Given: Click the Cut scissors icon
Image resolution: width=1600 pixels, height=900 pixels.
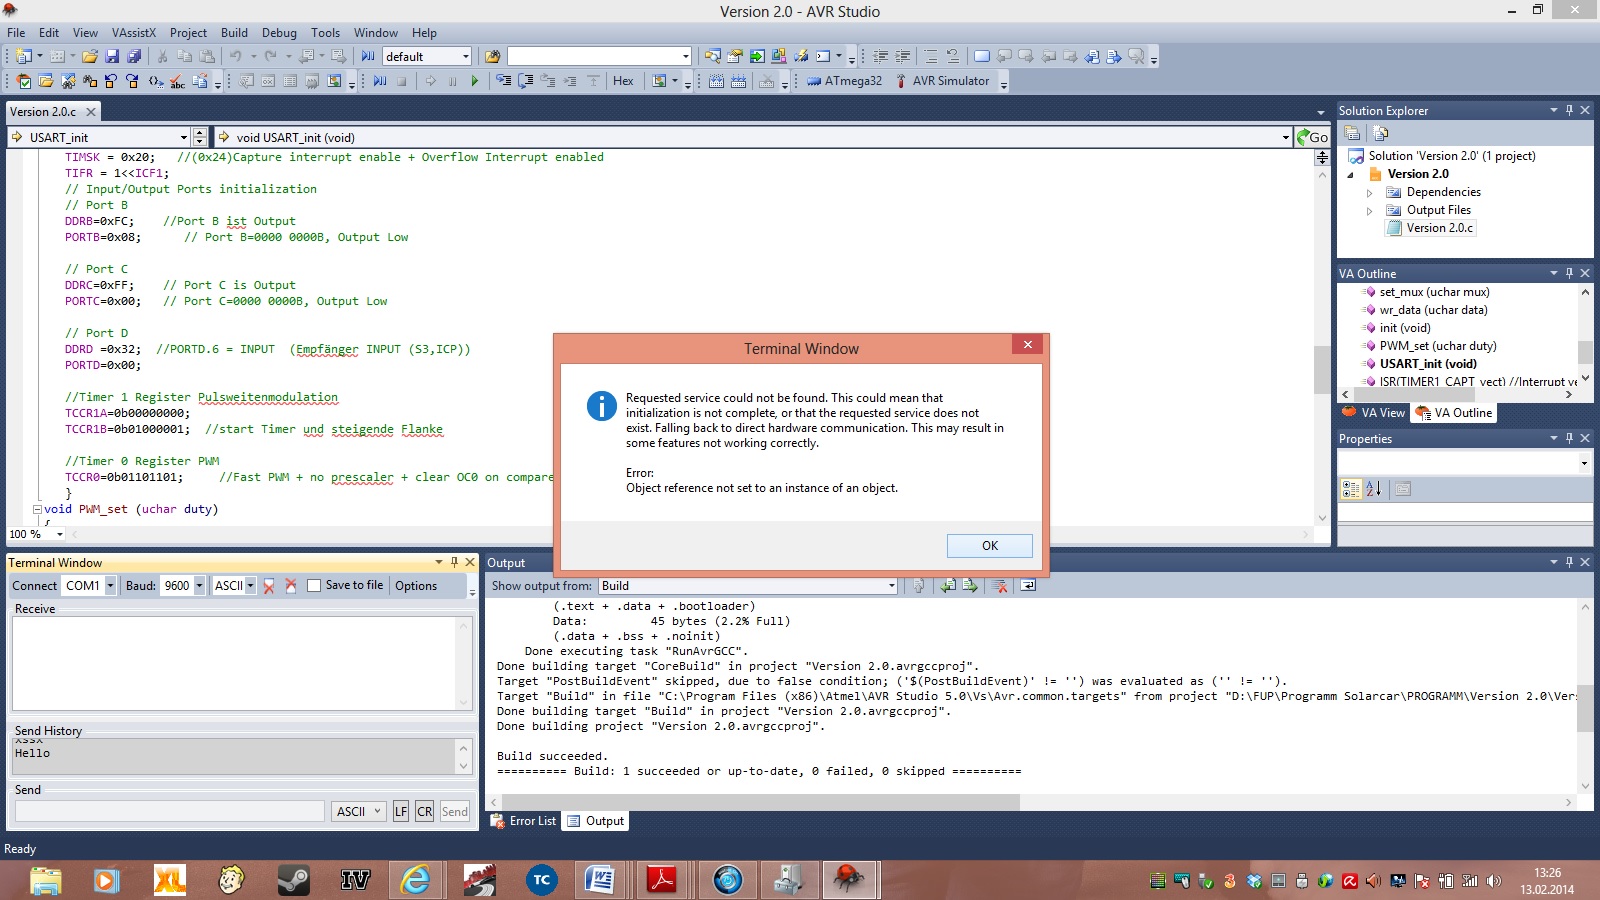Looking at the screenshot, I should 162,56.
